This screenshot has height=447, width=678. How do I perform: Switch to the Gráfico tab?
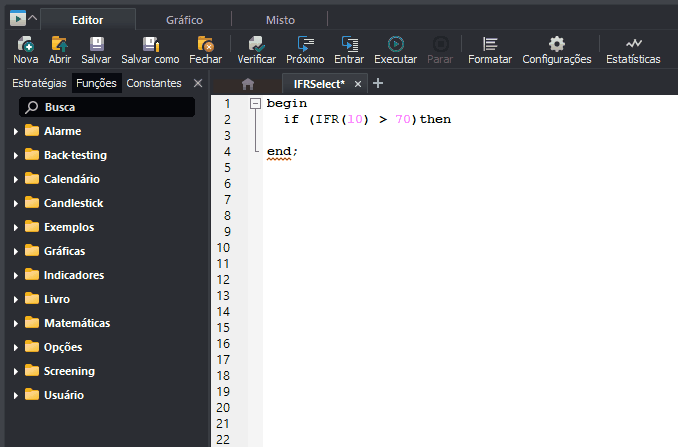coord(184,19)
